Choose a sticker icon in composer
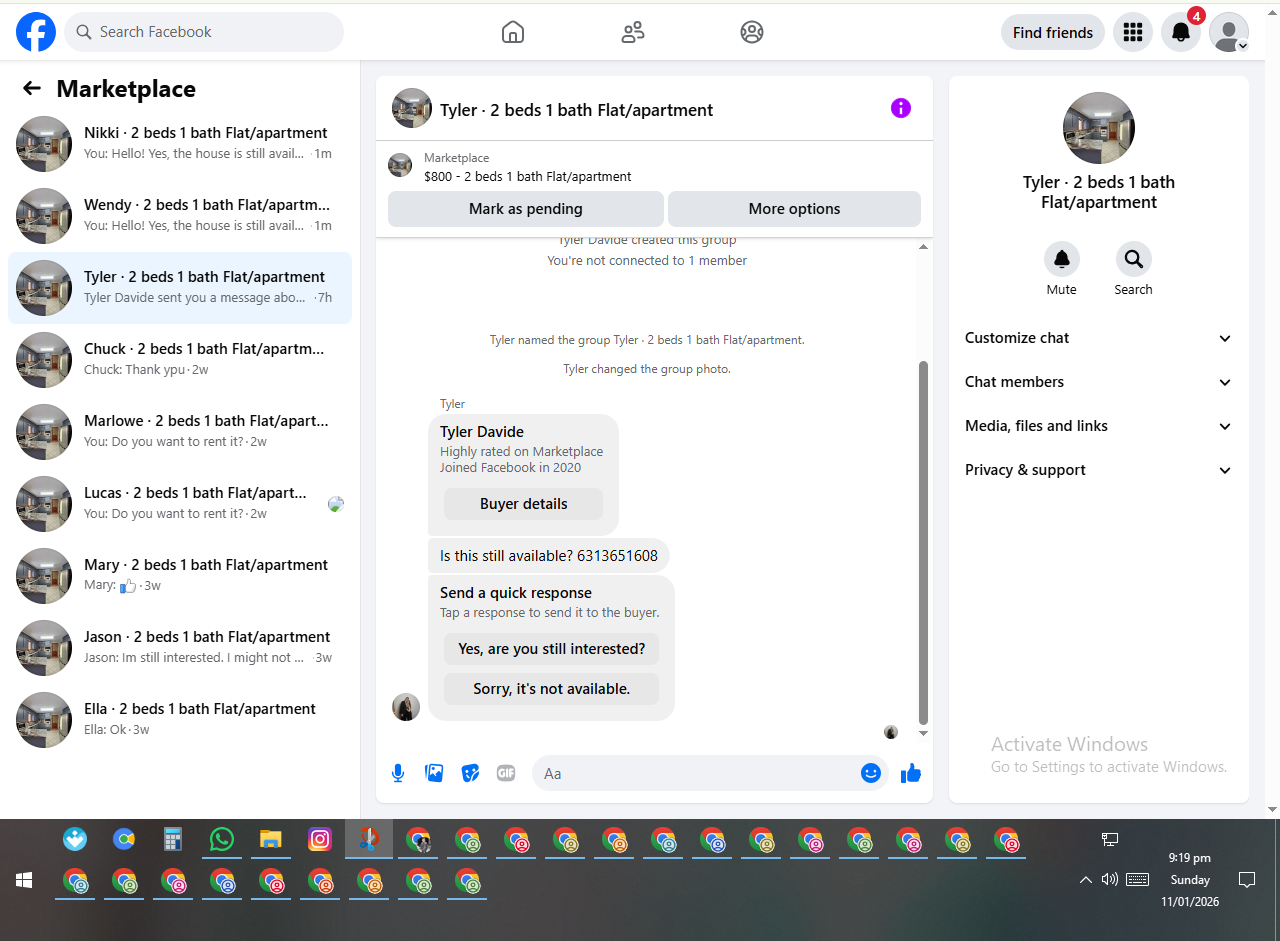This screenshot has height=941, width=1280. (470, 773)
